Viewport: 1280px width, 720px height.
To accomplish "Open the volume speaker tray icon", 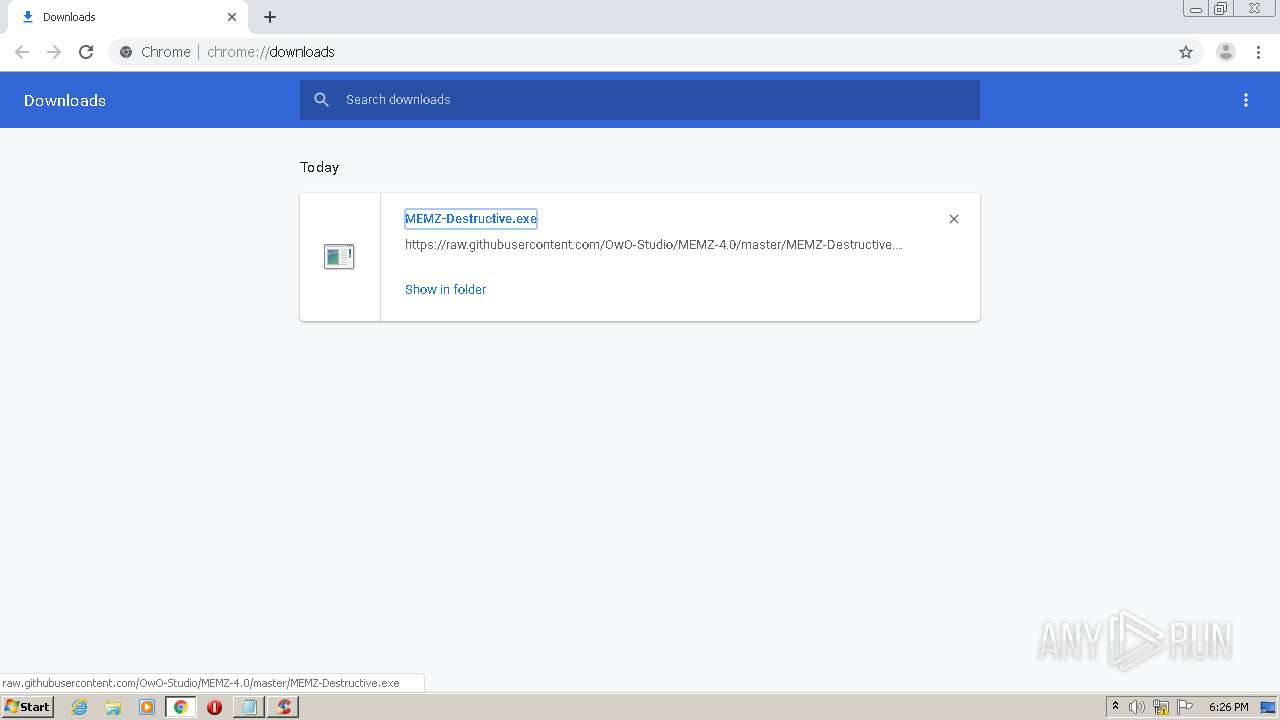I will click(x=1137, y=707).
